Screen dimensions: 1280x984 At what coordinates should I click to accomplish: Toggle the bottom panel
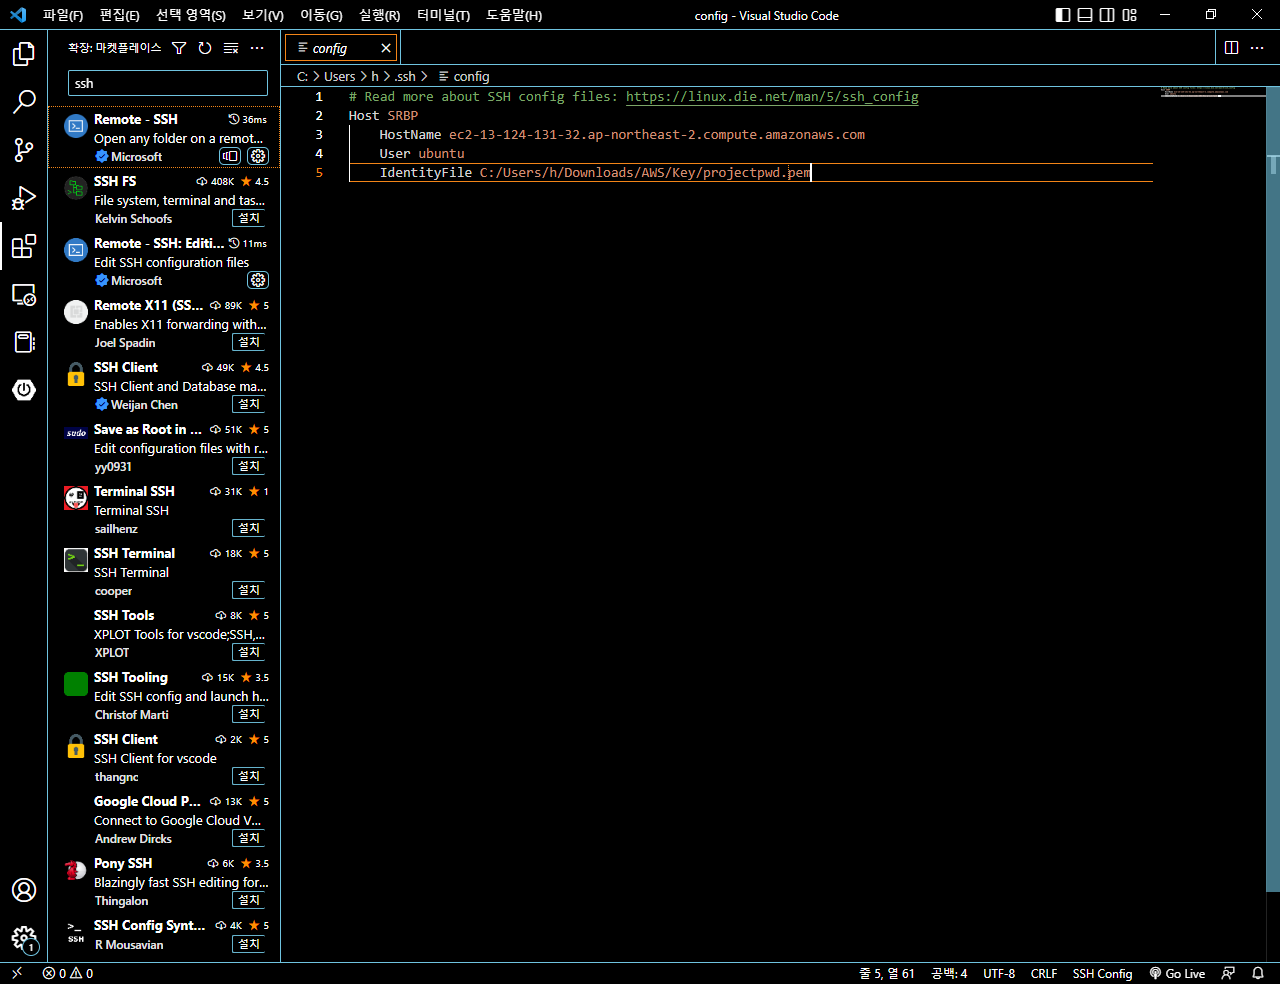pos(1085,15)
